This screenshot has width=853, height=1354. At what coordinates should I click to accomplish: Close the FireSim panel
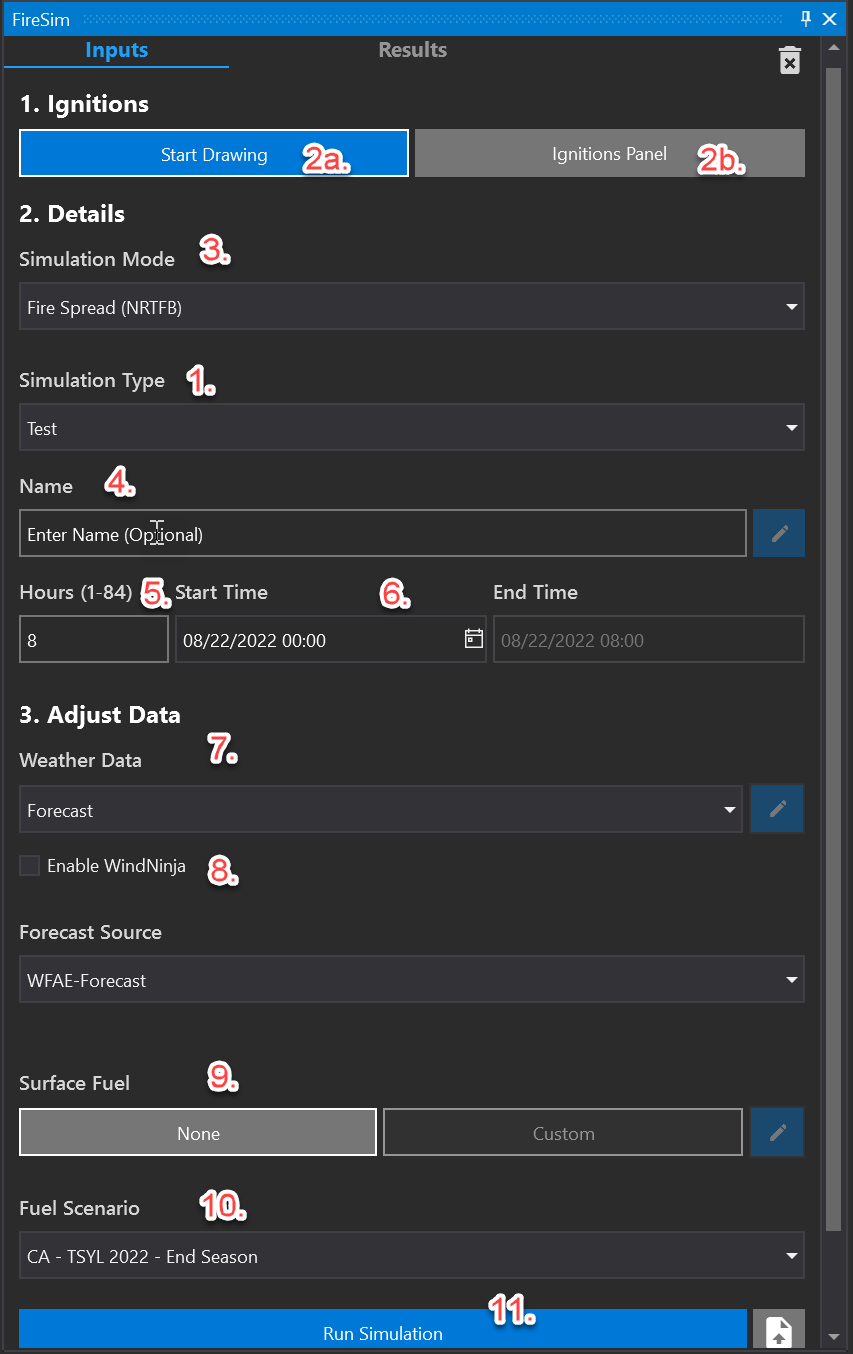point(829,19)
